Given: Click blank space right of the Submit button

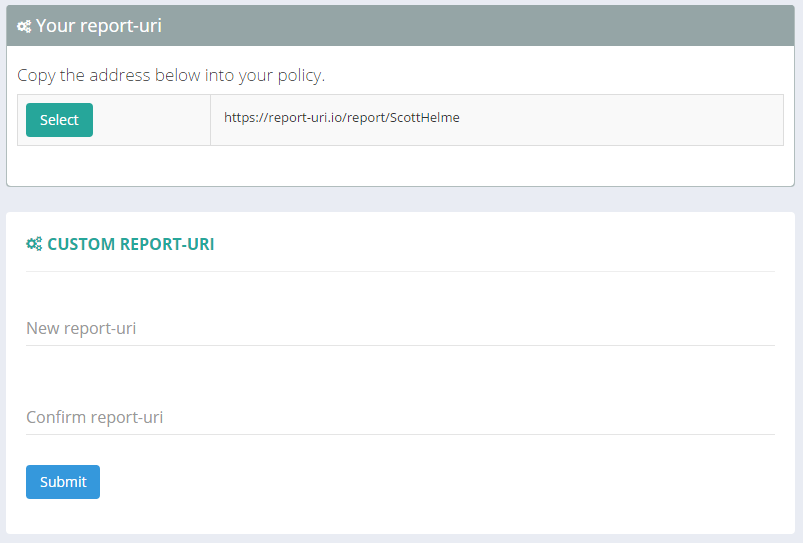Looking at the screenshot, I should (400, 482).
